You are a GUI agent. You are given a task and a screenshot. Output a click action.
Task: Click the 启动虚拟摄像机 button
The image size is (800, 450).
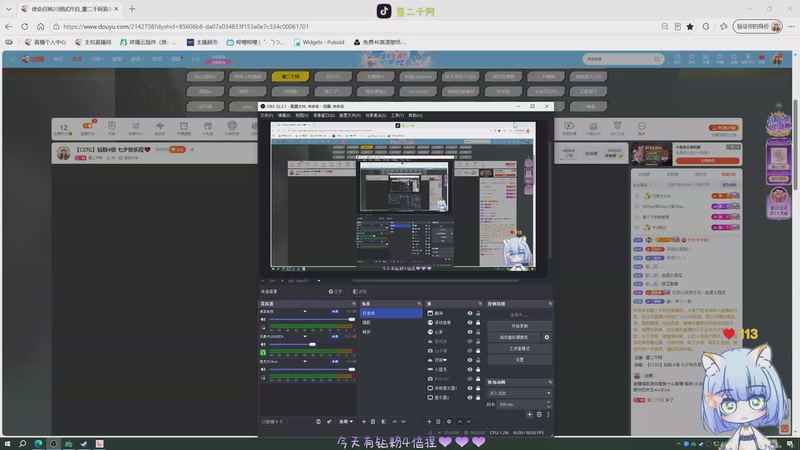[x=514, y=337]
